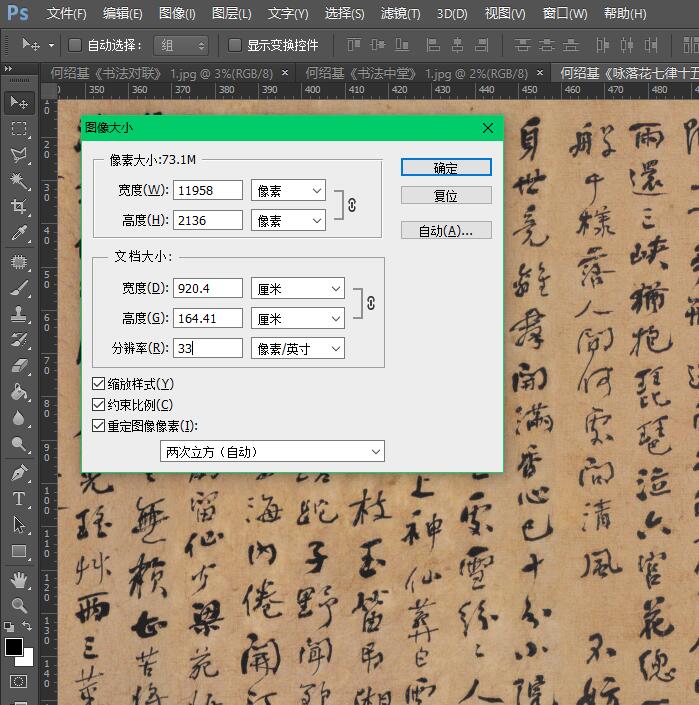Swap foreground and background colors
The image size is (699, 705).
(x=27, y=626)
